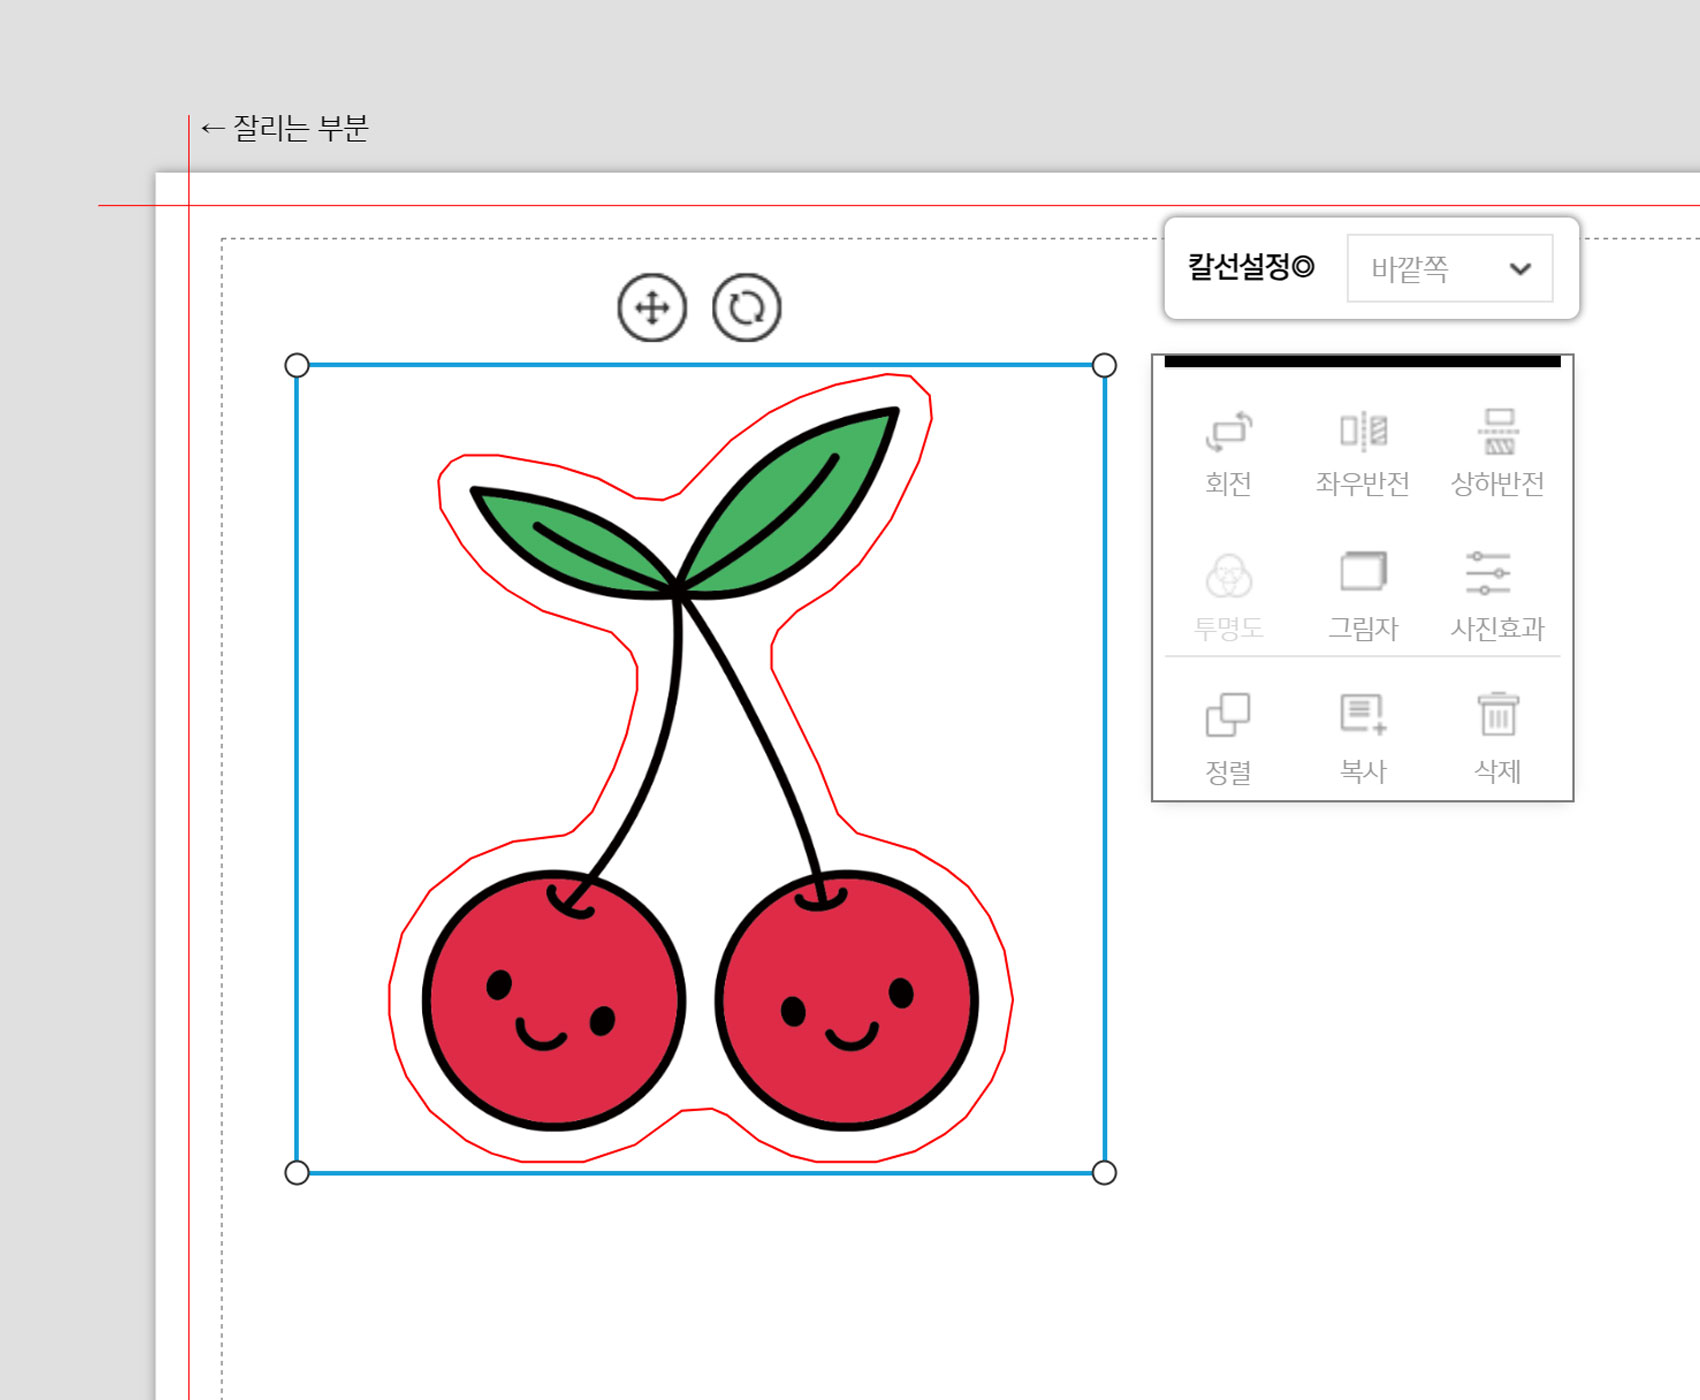The width and height of the screenshot is (1700, 1400).
Task: Click the bottom-left resize handle
Action: click(297, 1172)
